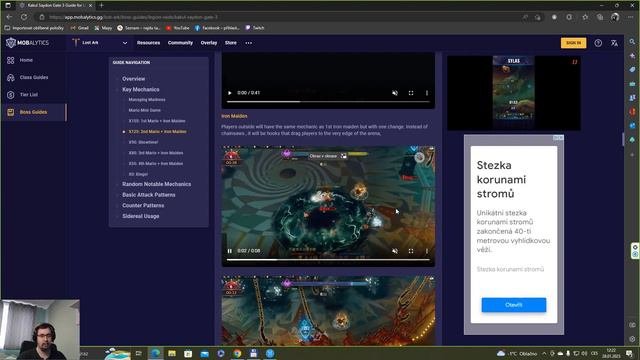Click the Mobalytics logo
640x360 pixels.
[27, 42]
